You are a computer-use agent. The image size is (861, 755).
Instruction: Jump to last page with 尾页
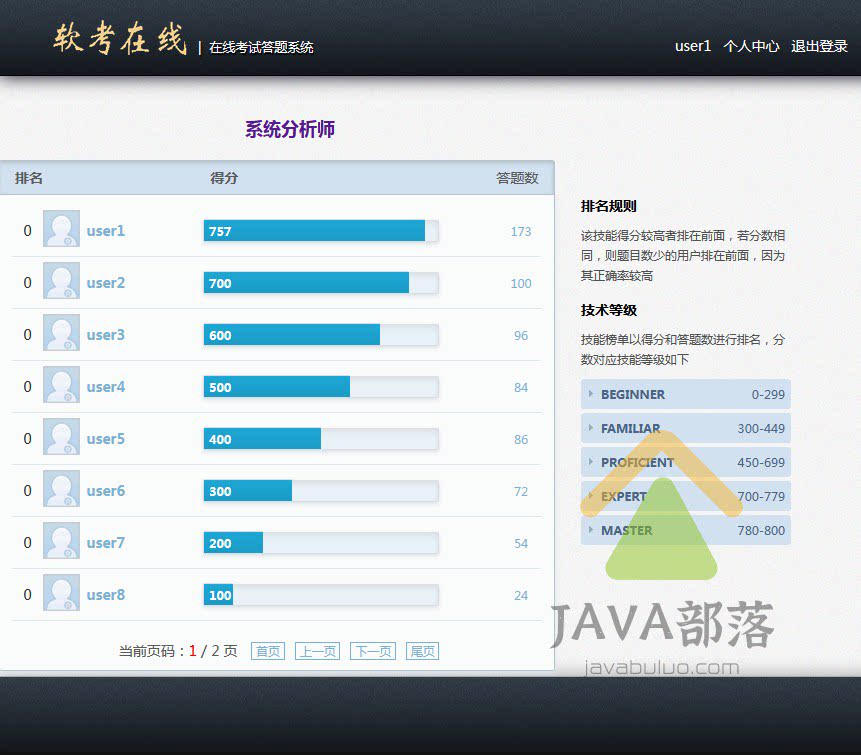click(422, 651)
